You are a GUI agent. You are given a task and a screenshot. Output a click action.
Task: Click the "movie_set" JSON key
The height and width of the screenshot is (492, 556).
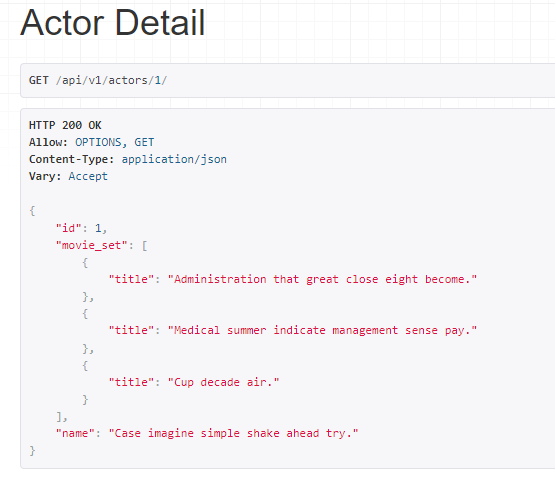click(91, 245)
